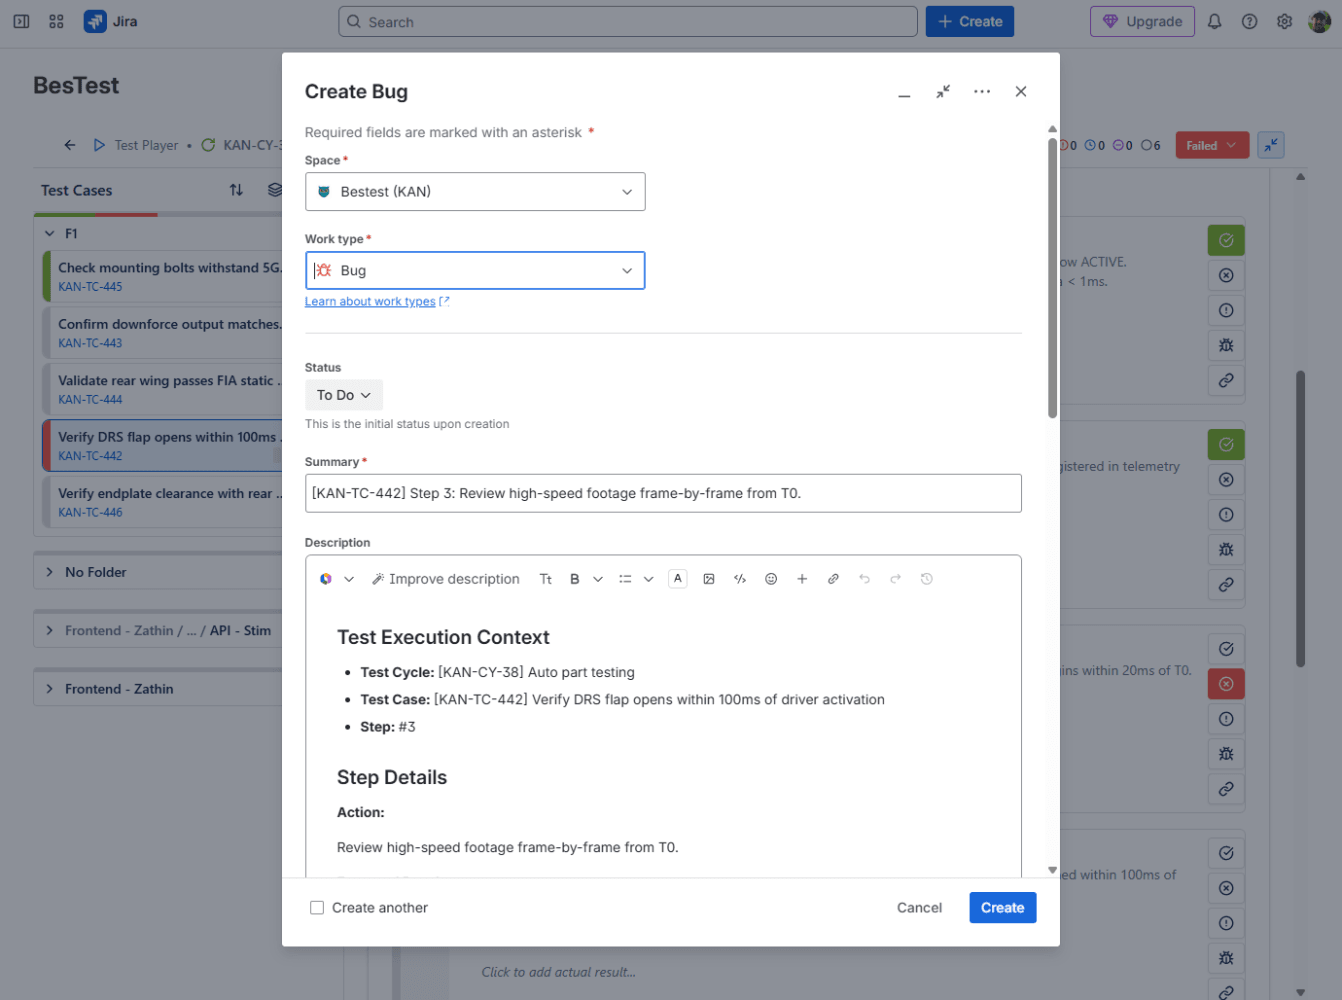This screenshot has height=1000, width=1342.
Task: Click the Test Player back arrow
Action: tap(70, 145)
